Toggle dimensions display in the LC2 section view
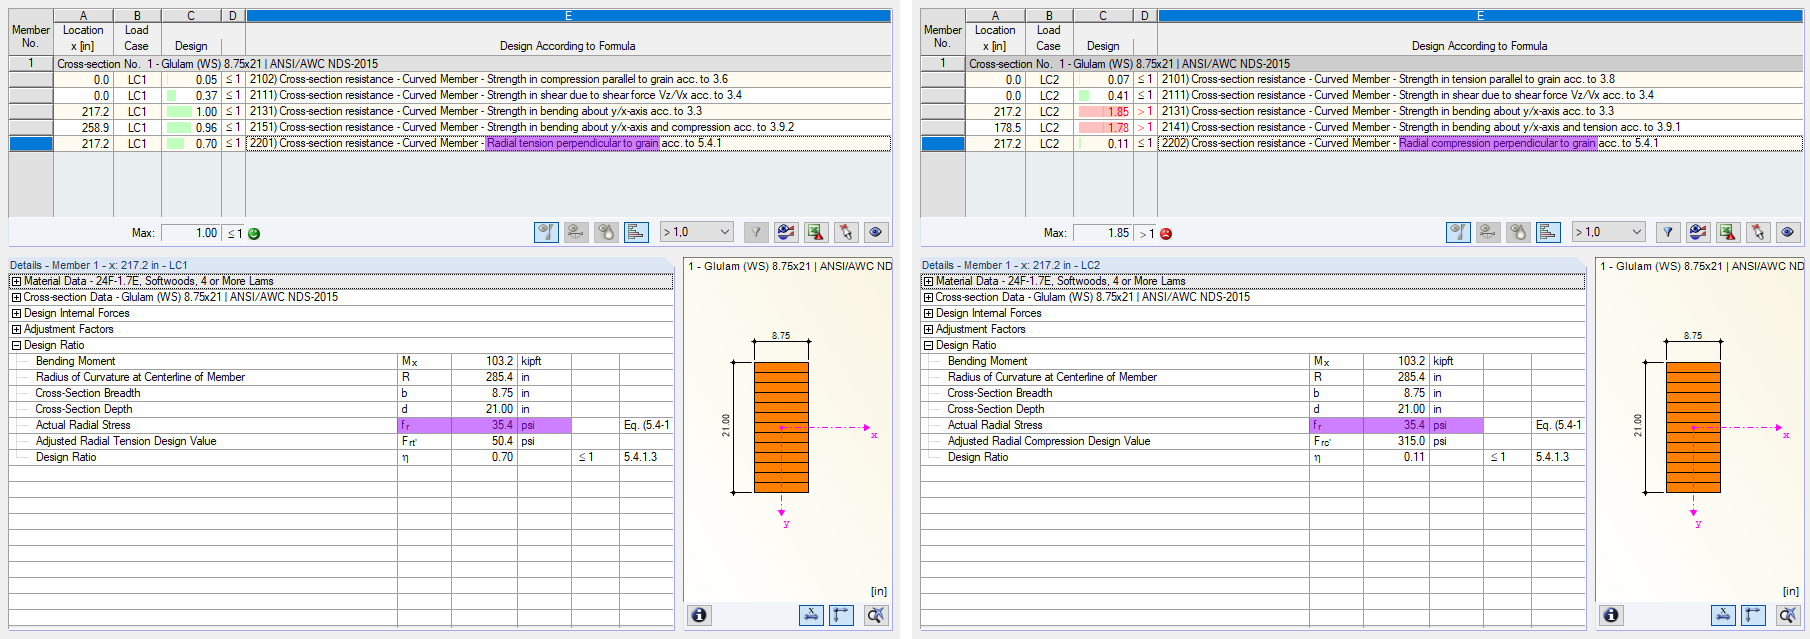 (x=1723, y=615)
